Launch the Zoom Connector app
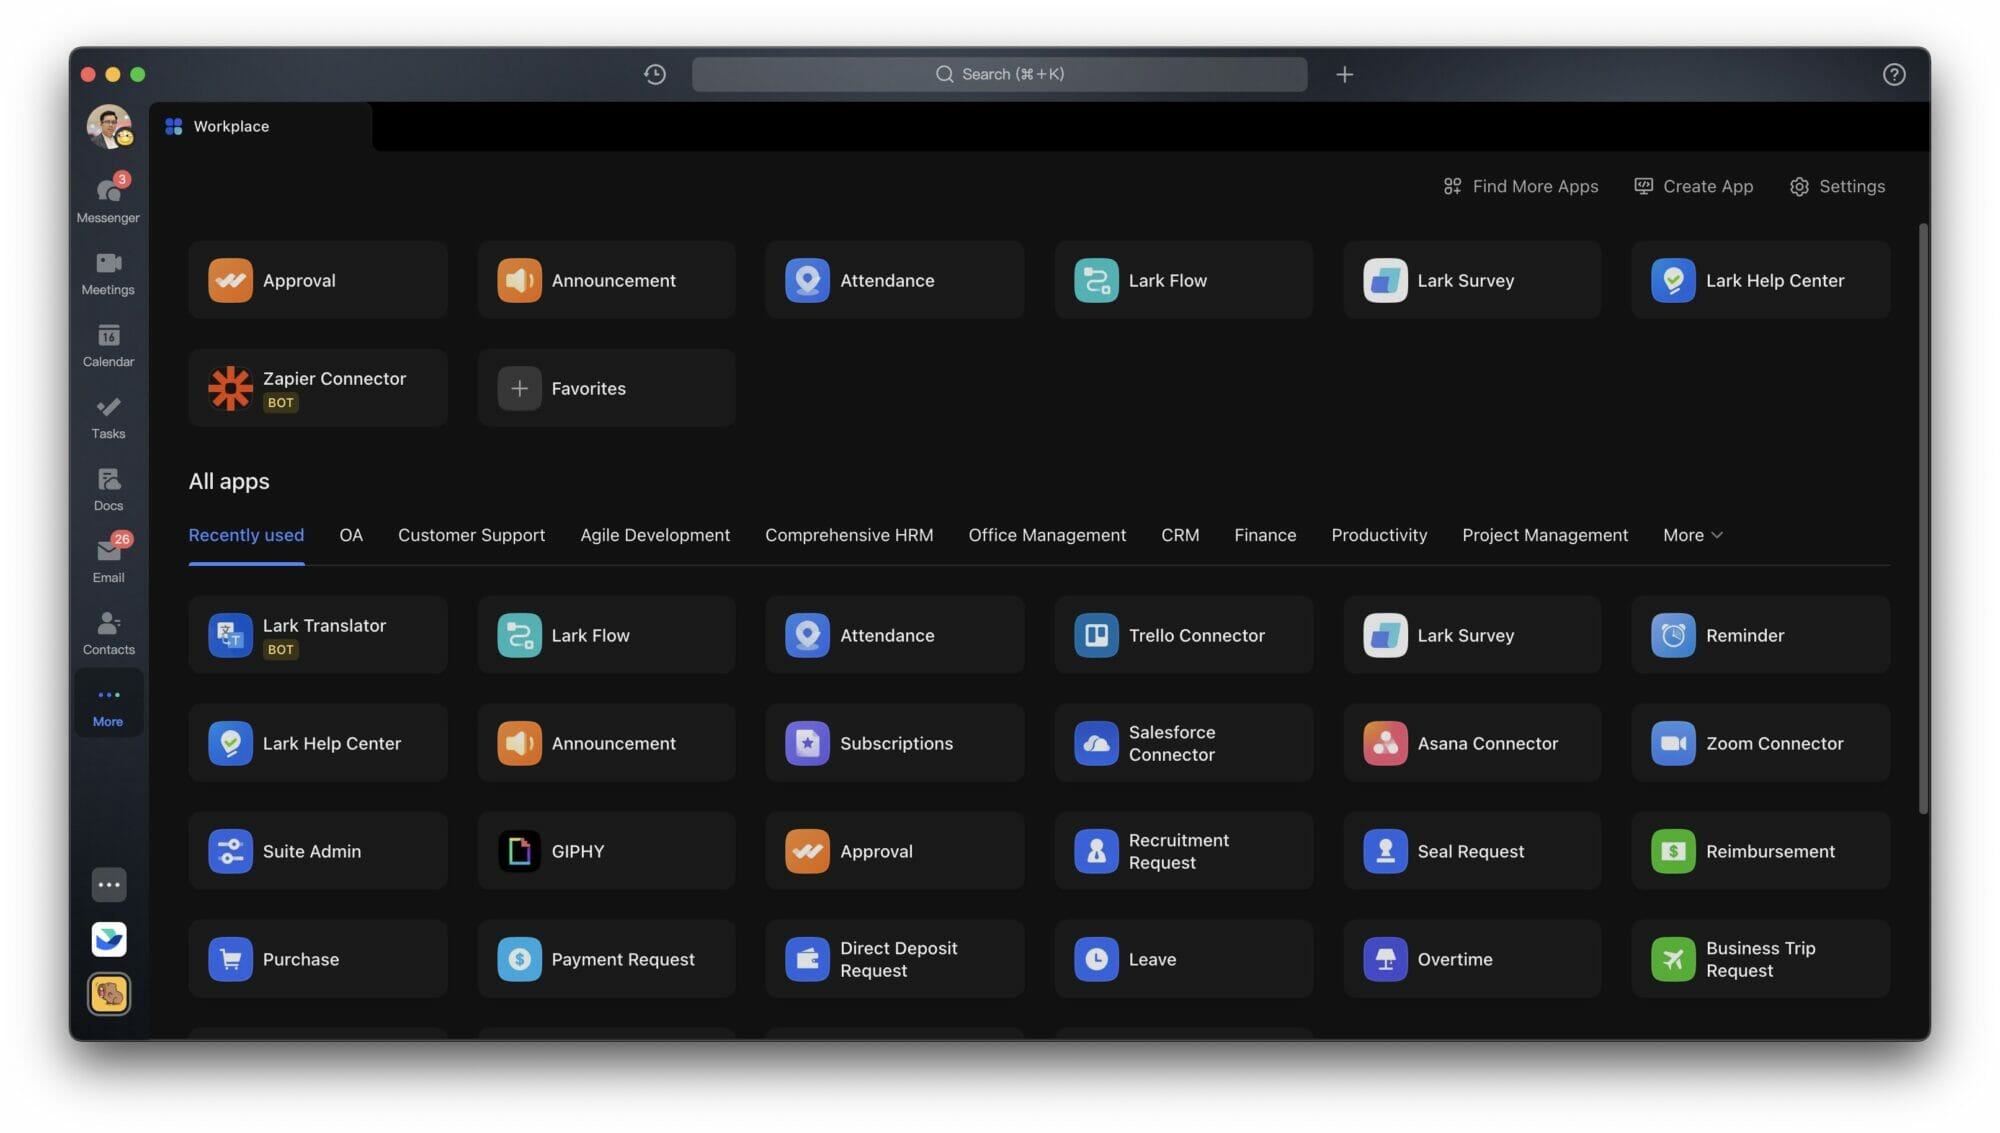 [1760, 743]
